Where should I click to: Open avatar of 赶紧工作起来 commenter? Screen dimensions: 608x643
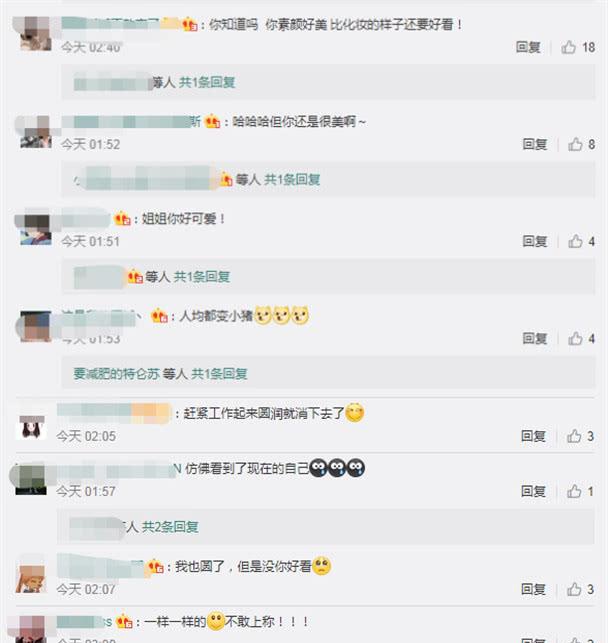pos(32,427)
